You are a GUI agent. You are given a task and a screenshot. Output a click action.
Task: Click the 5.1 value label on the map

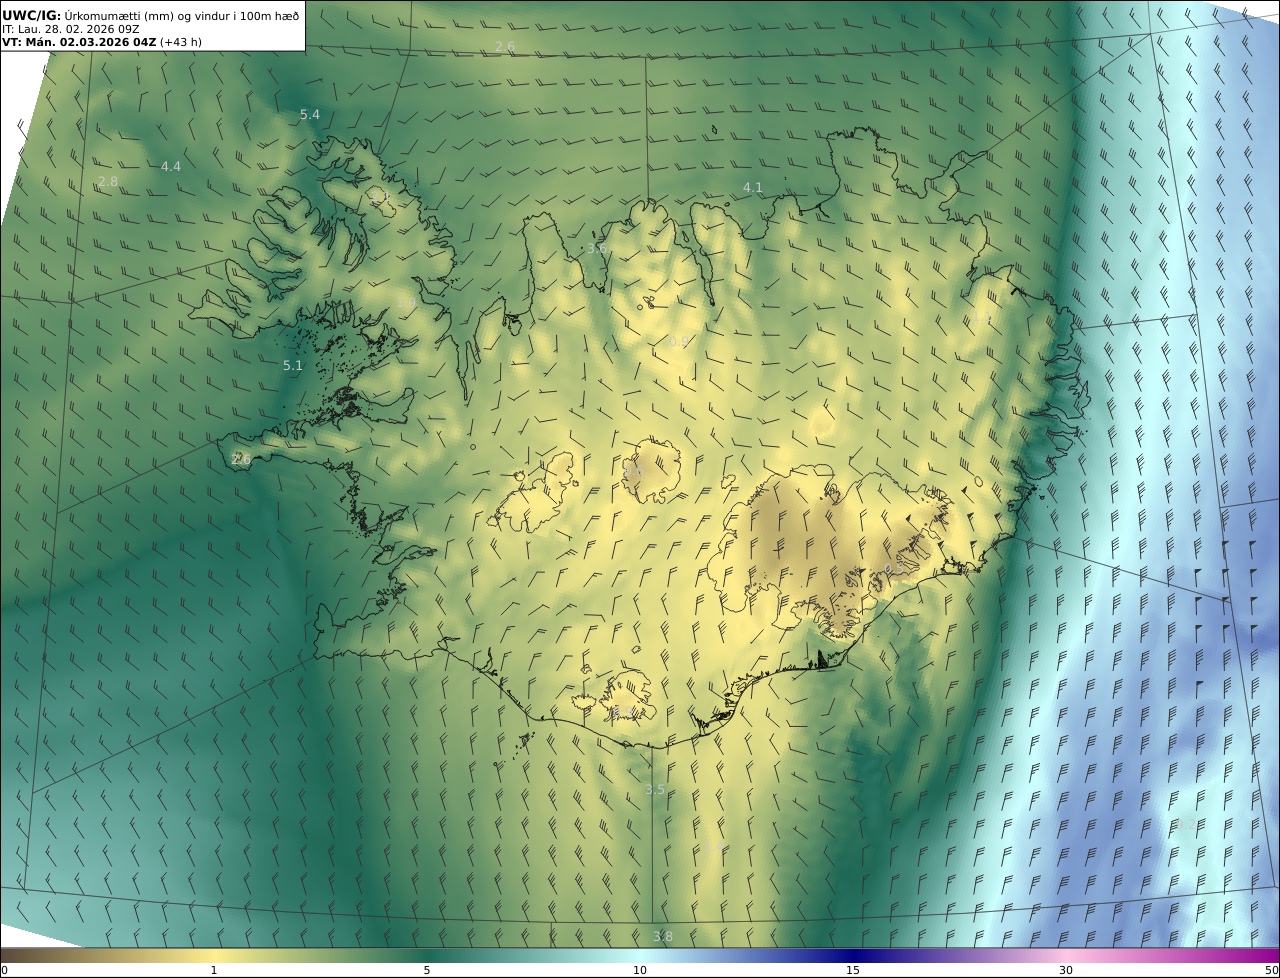point(293,366)
